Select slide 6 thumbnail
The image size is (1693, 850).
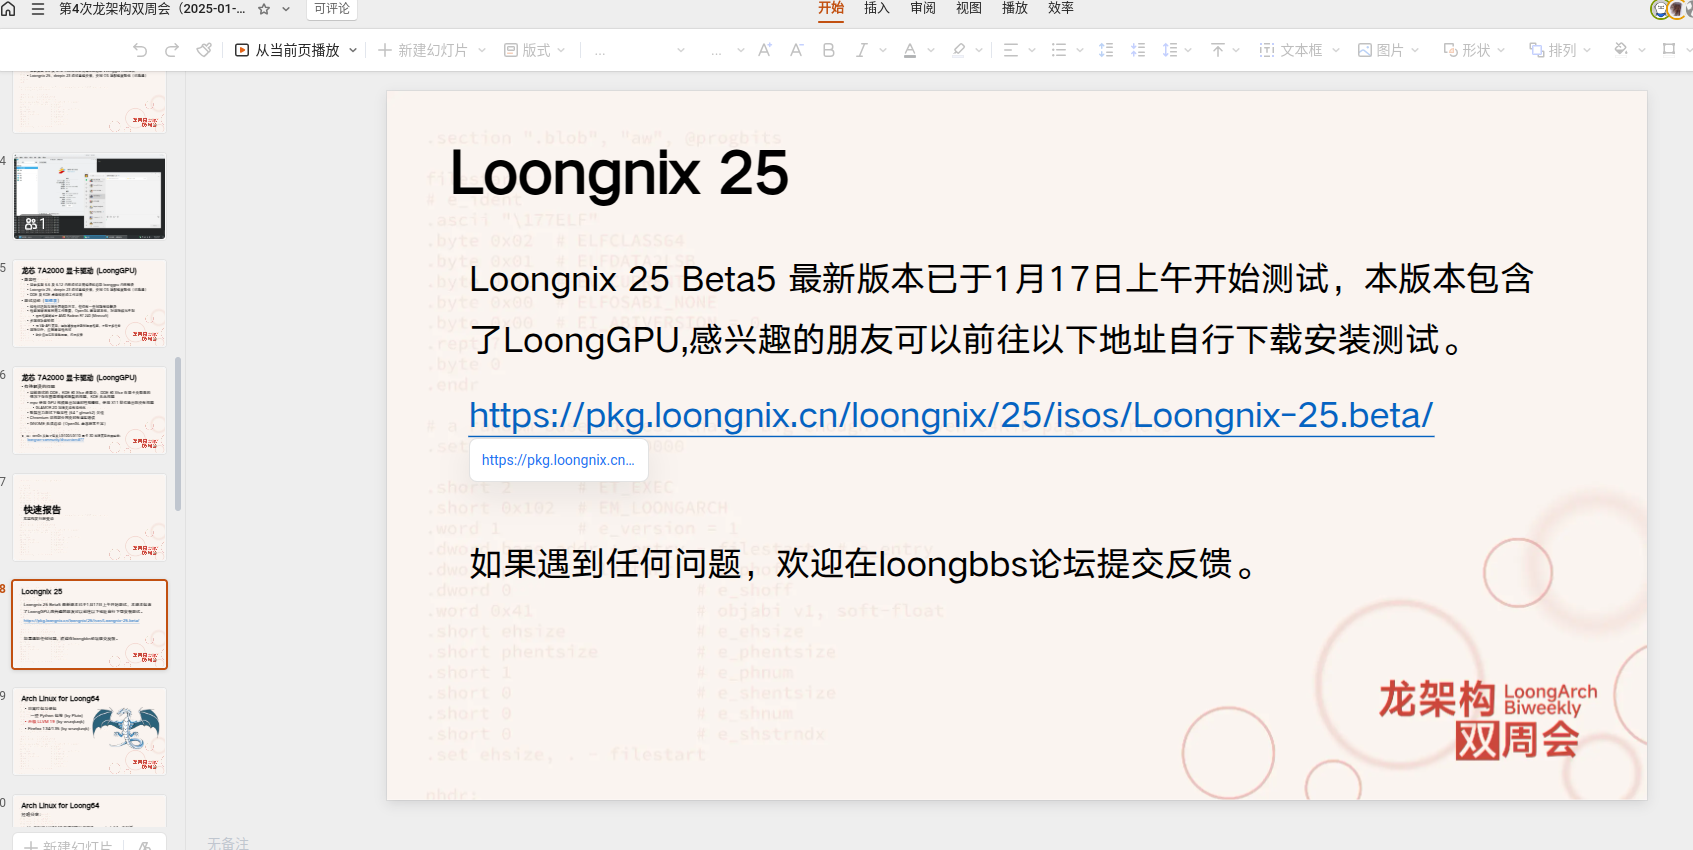89,410
